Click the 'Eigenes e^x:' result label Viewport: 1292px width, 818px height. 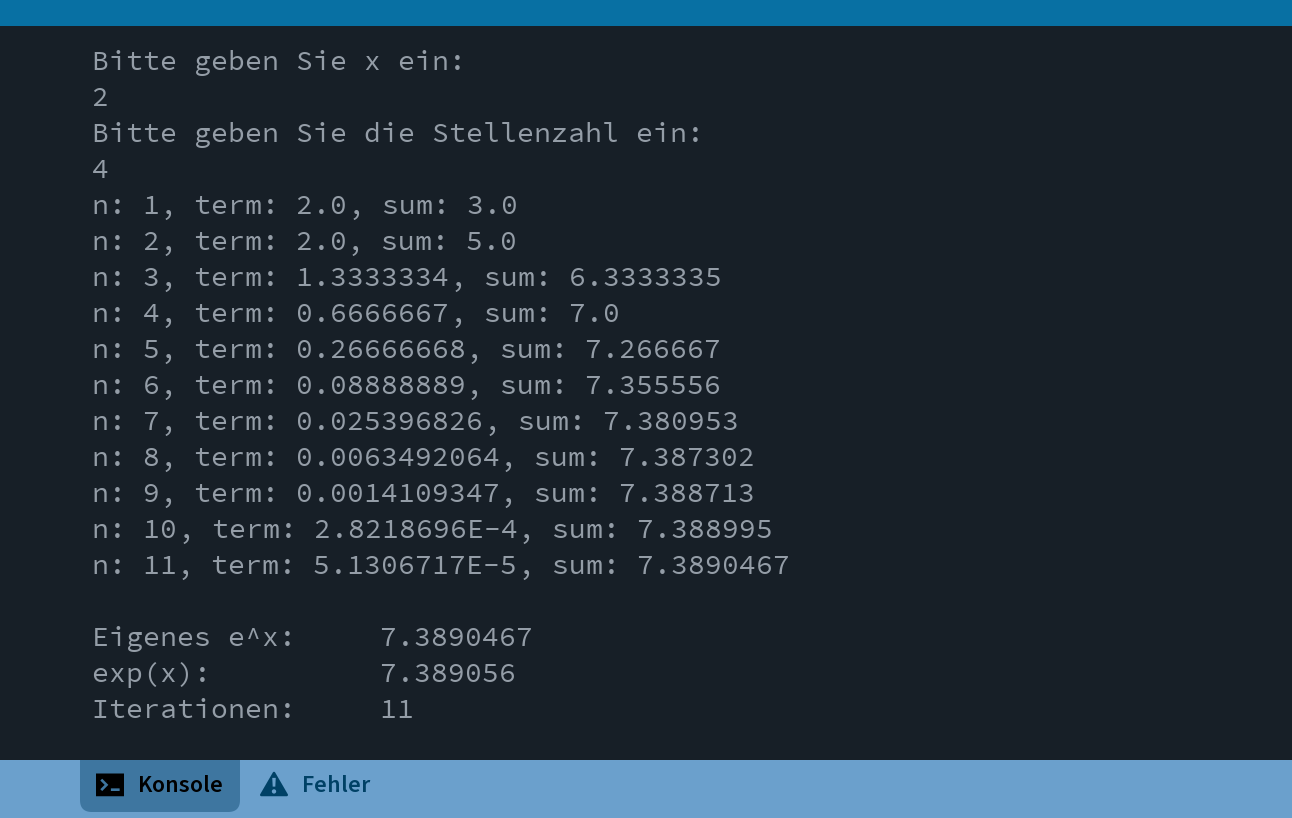194,637
